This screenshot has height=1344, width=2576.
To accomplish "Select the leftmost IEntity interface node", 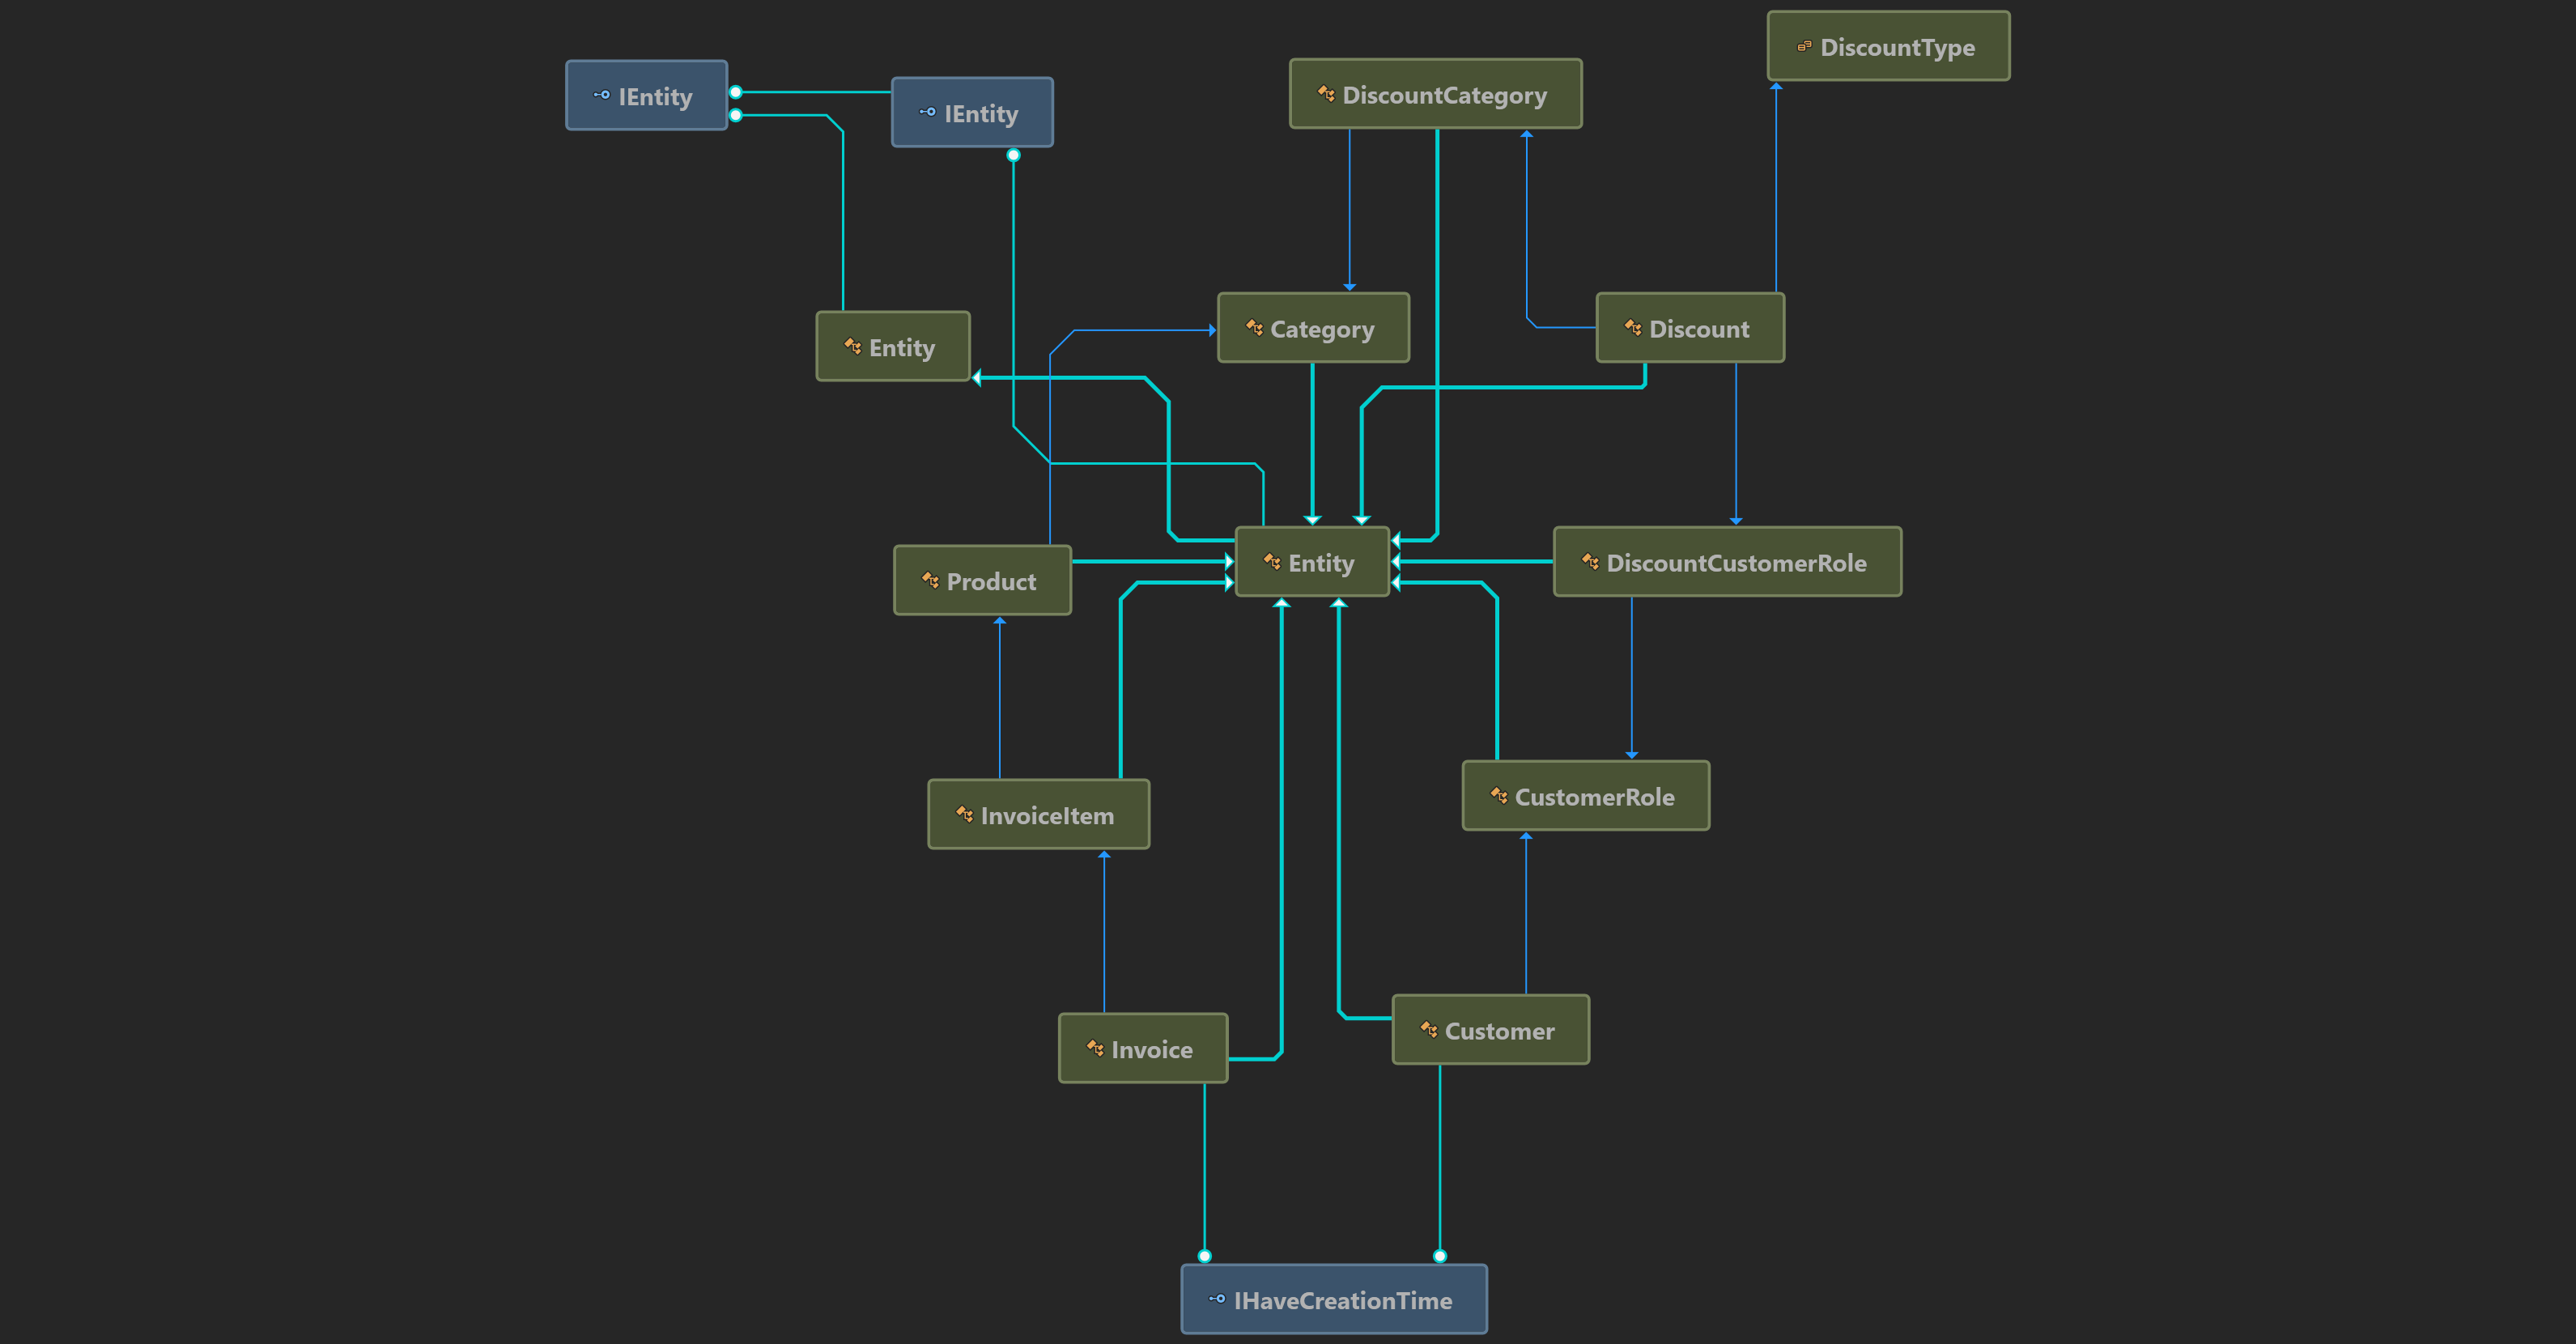I will click(646, 96).
